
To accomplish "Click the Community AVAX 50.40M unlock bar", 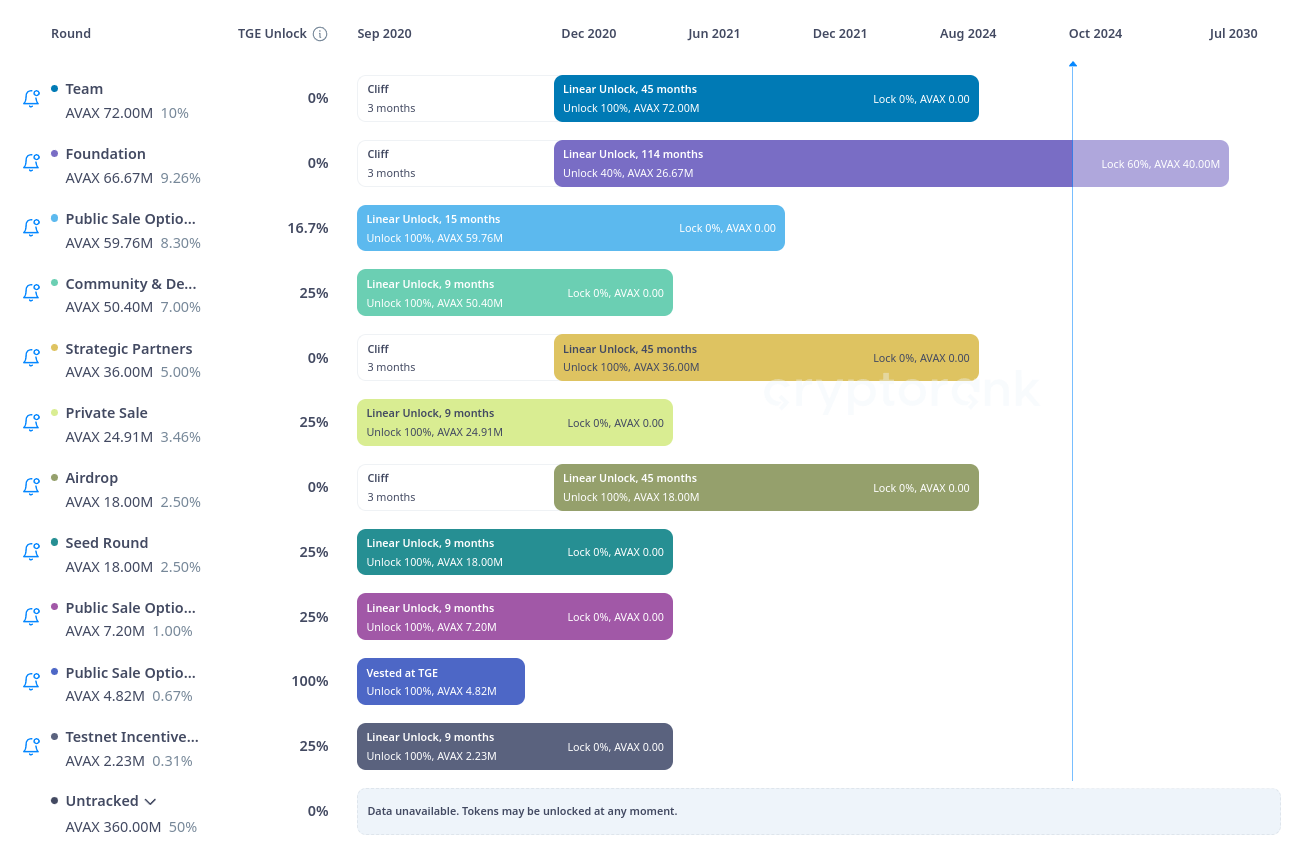I will 515,293.
